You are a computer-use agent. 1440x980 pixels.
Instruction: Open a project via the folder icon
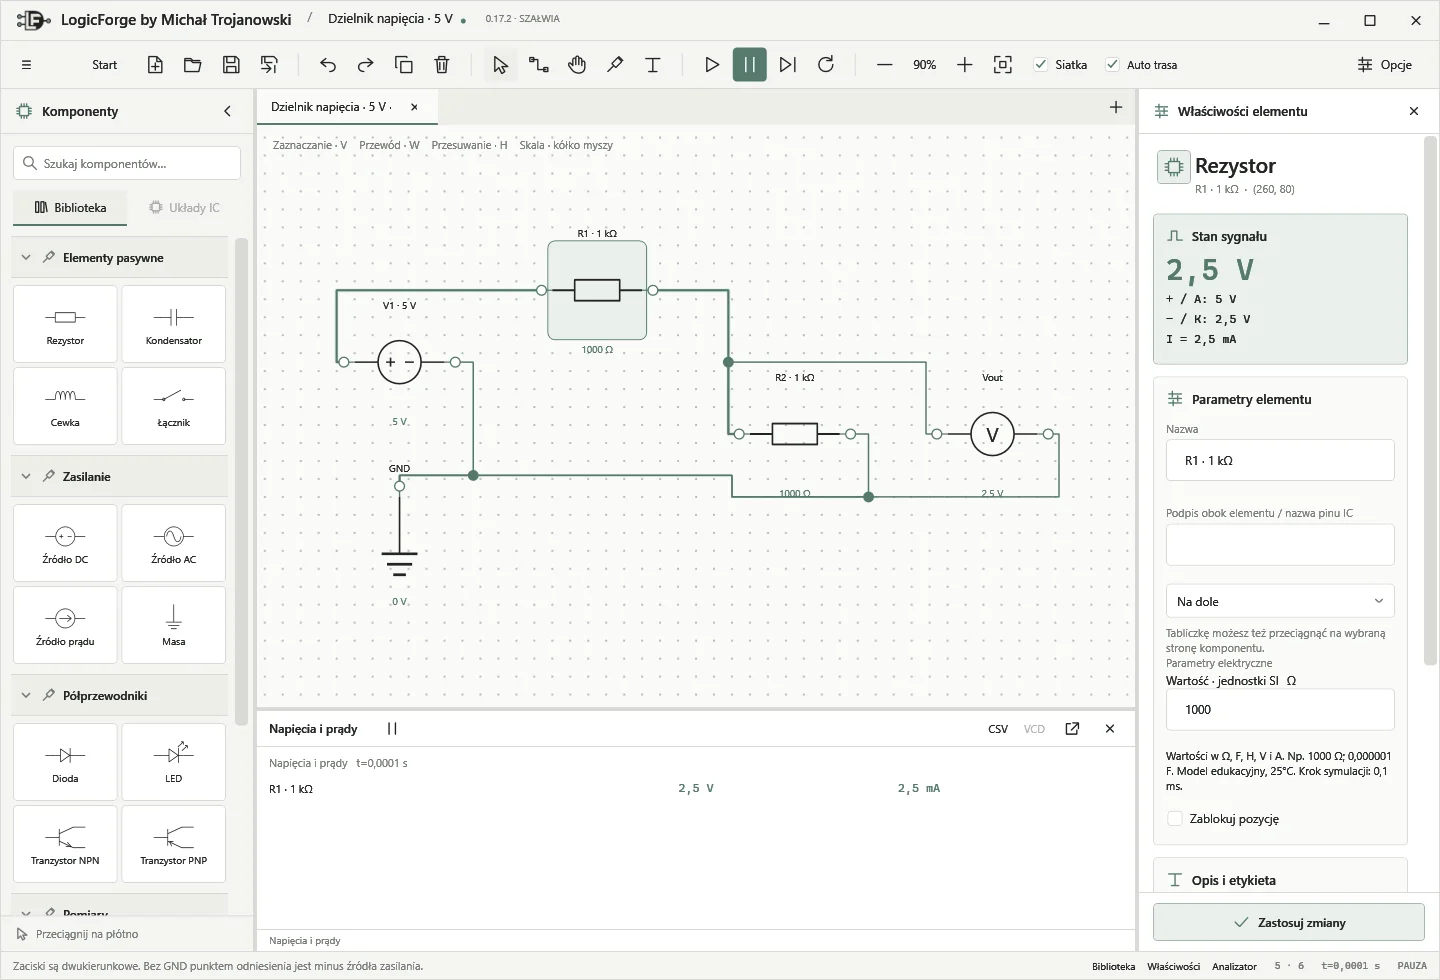193,65
